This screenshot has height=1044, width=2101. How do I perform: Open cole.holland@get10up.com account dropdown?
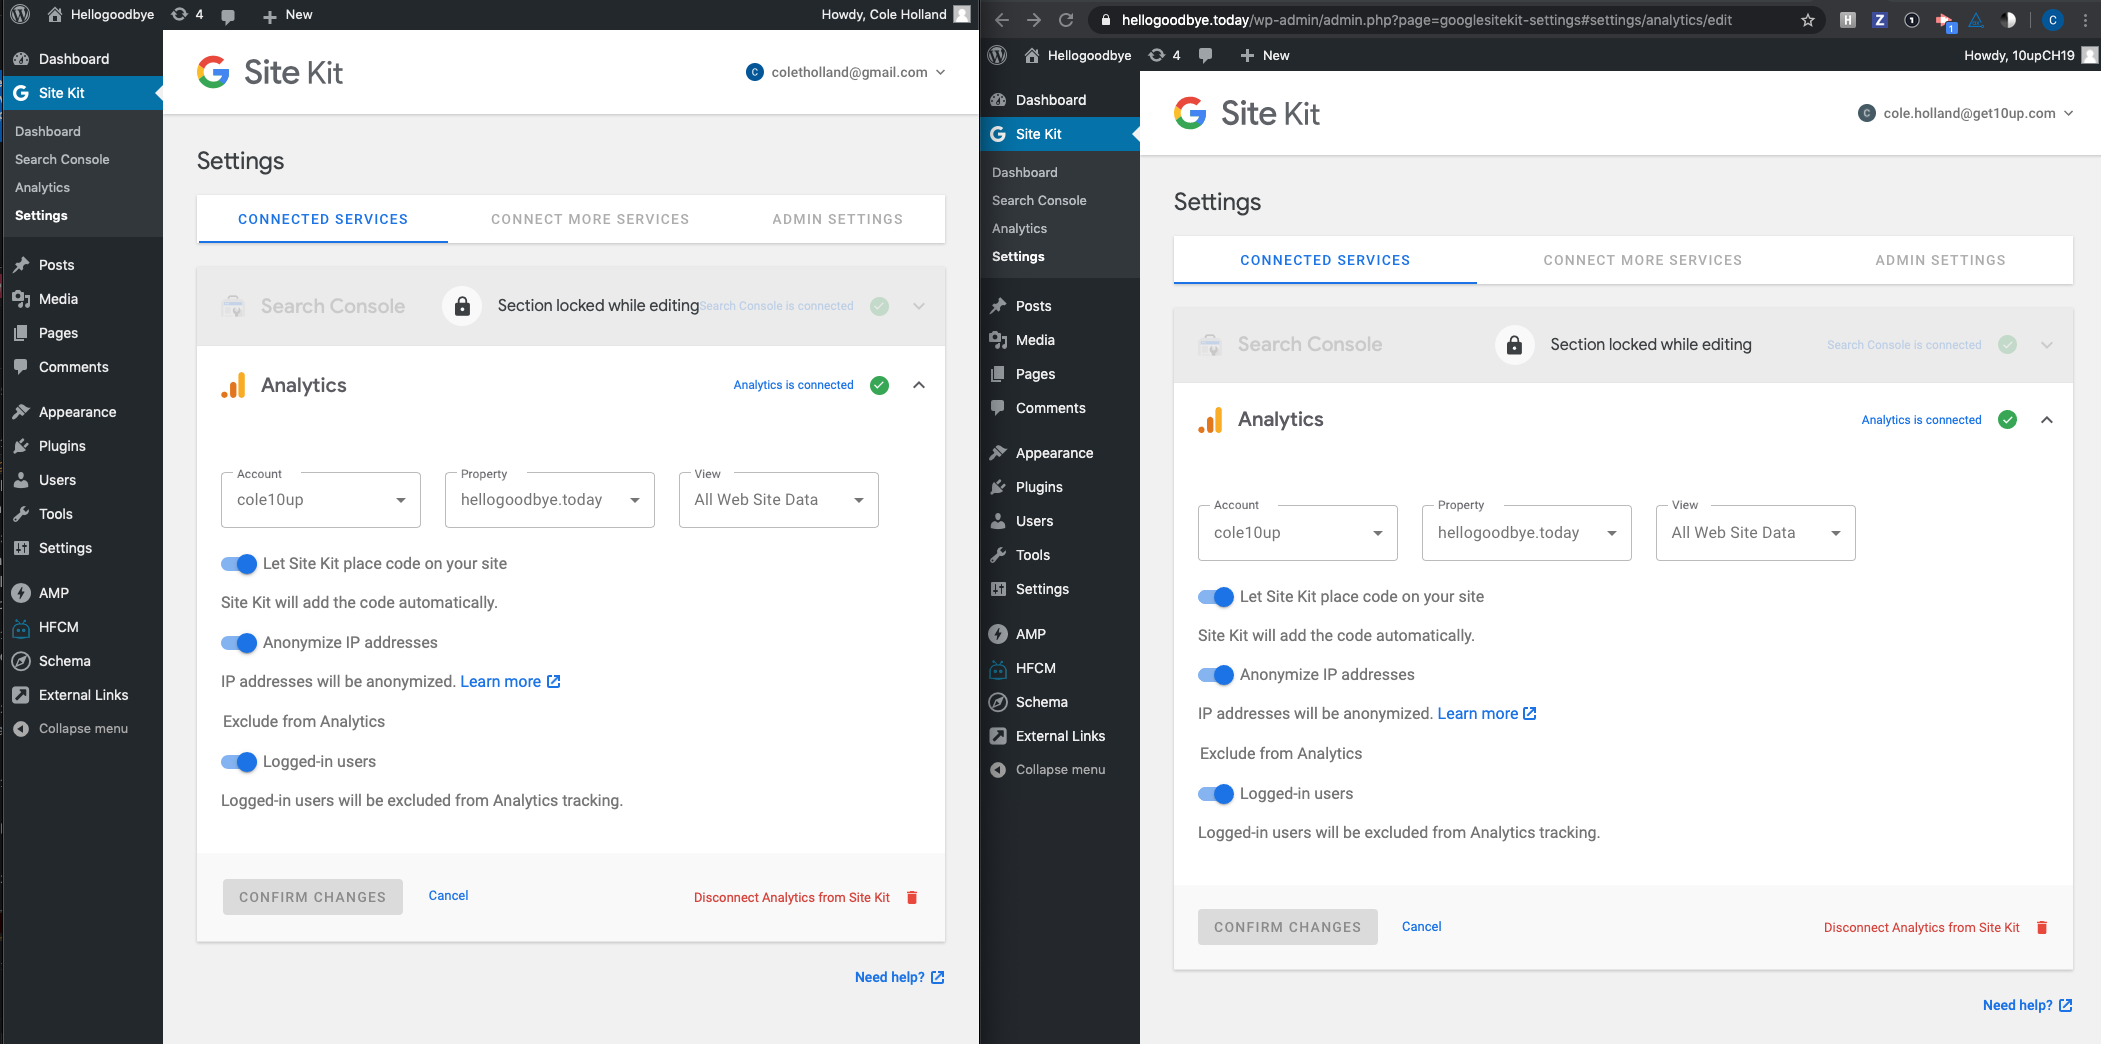(x=1966, y=113)
